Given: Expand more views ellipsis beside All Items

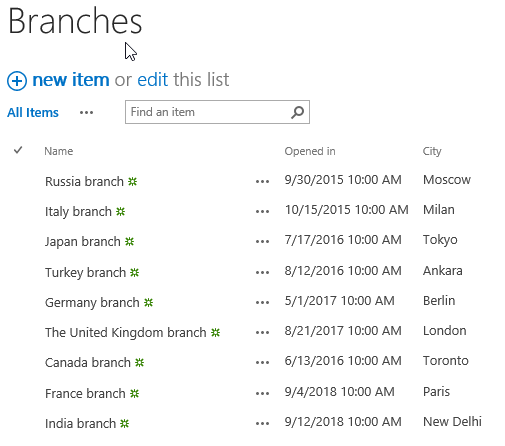Looking at the screenshot, I should tap(86, 113).
